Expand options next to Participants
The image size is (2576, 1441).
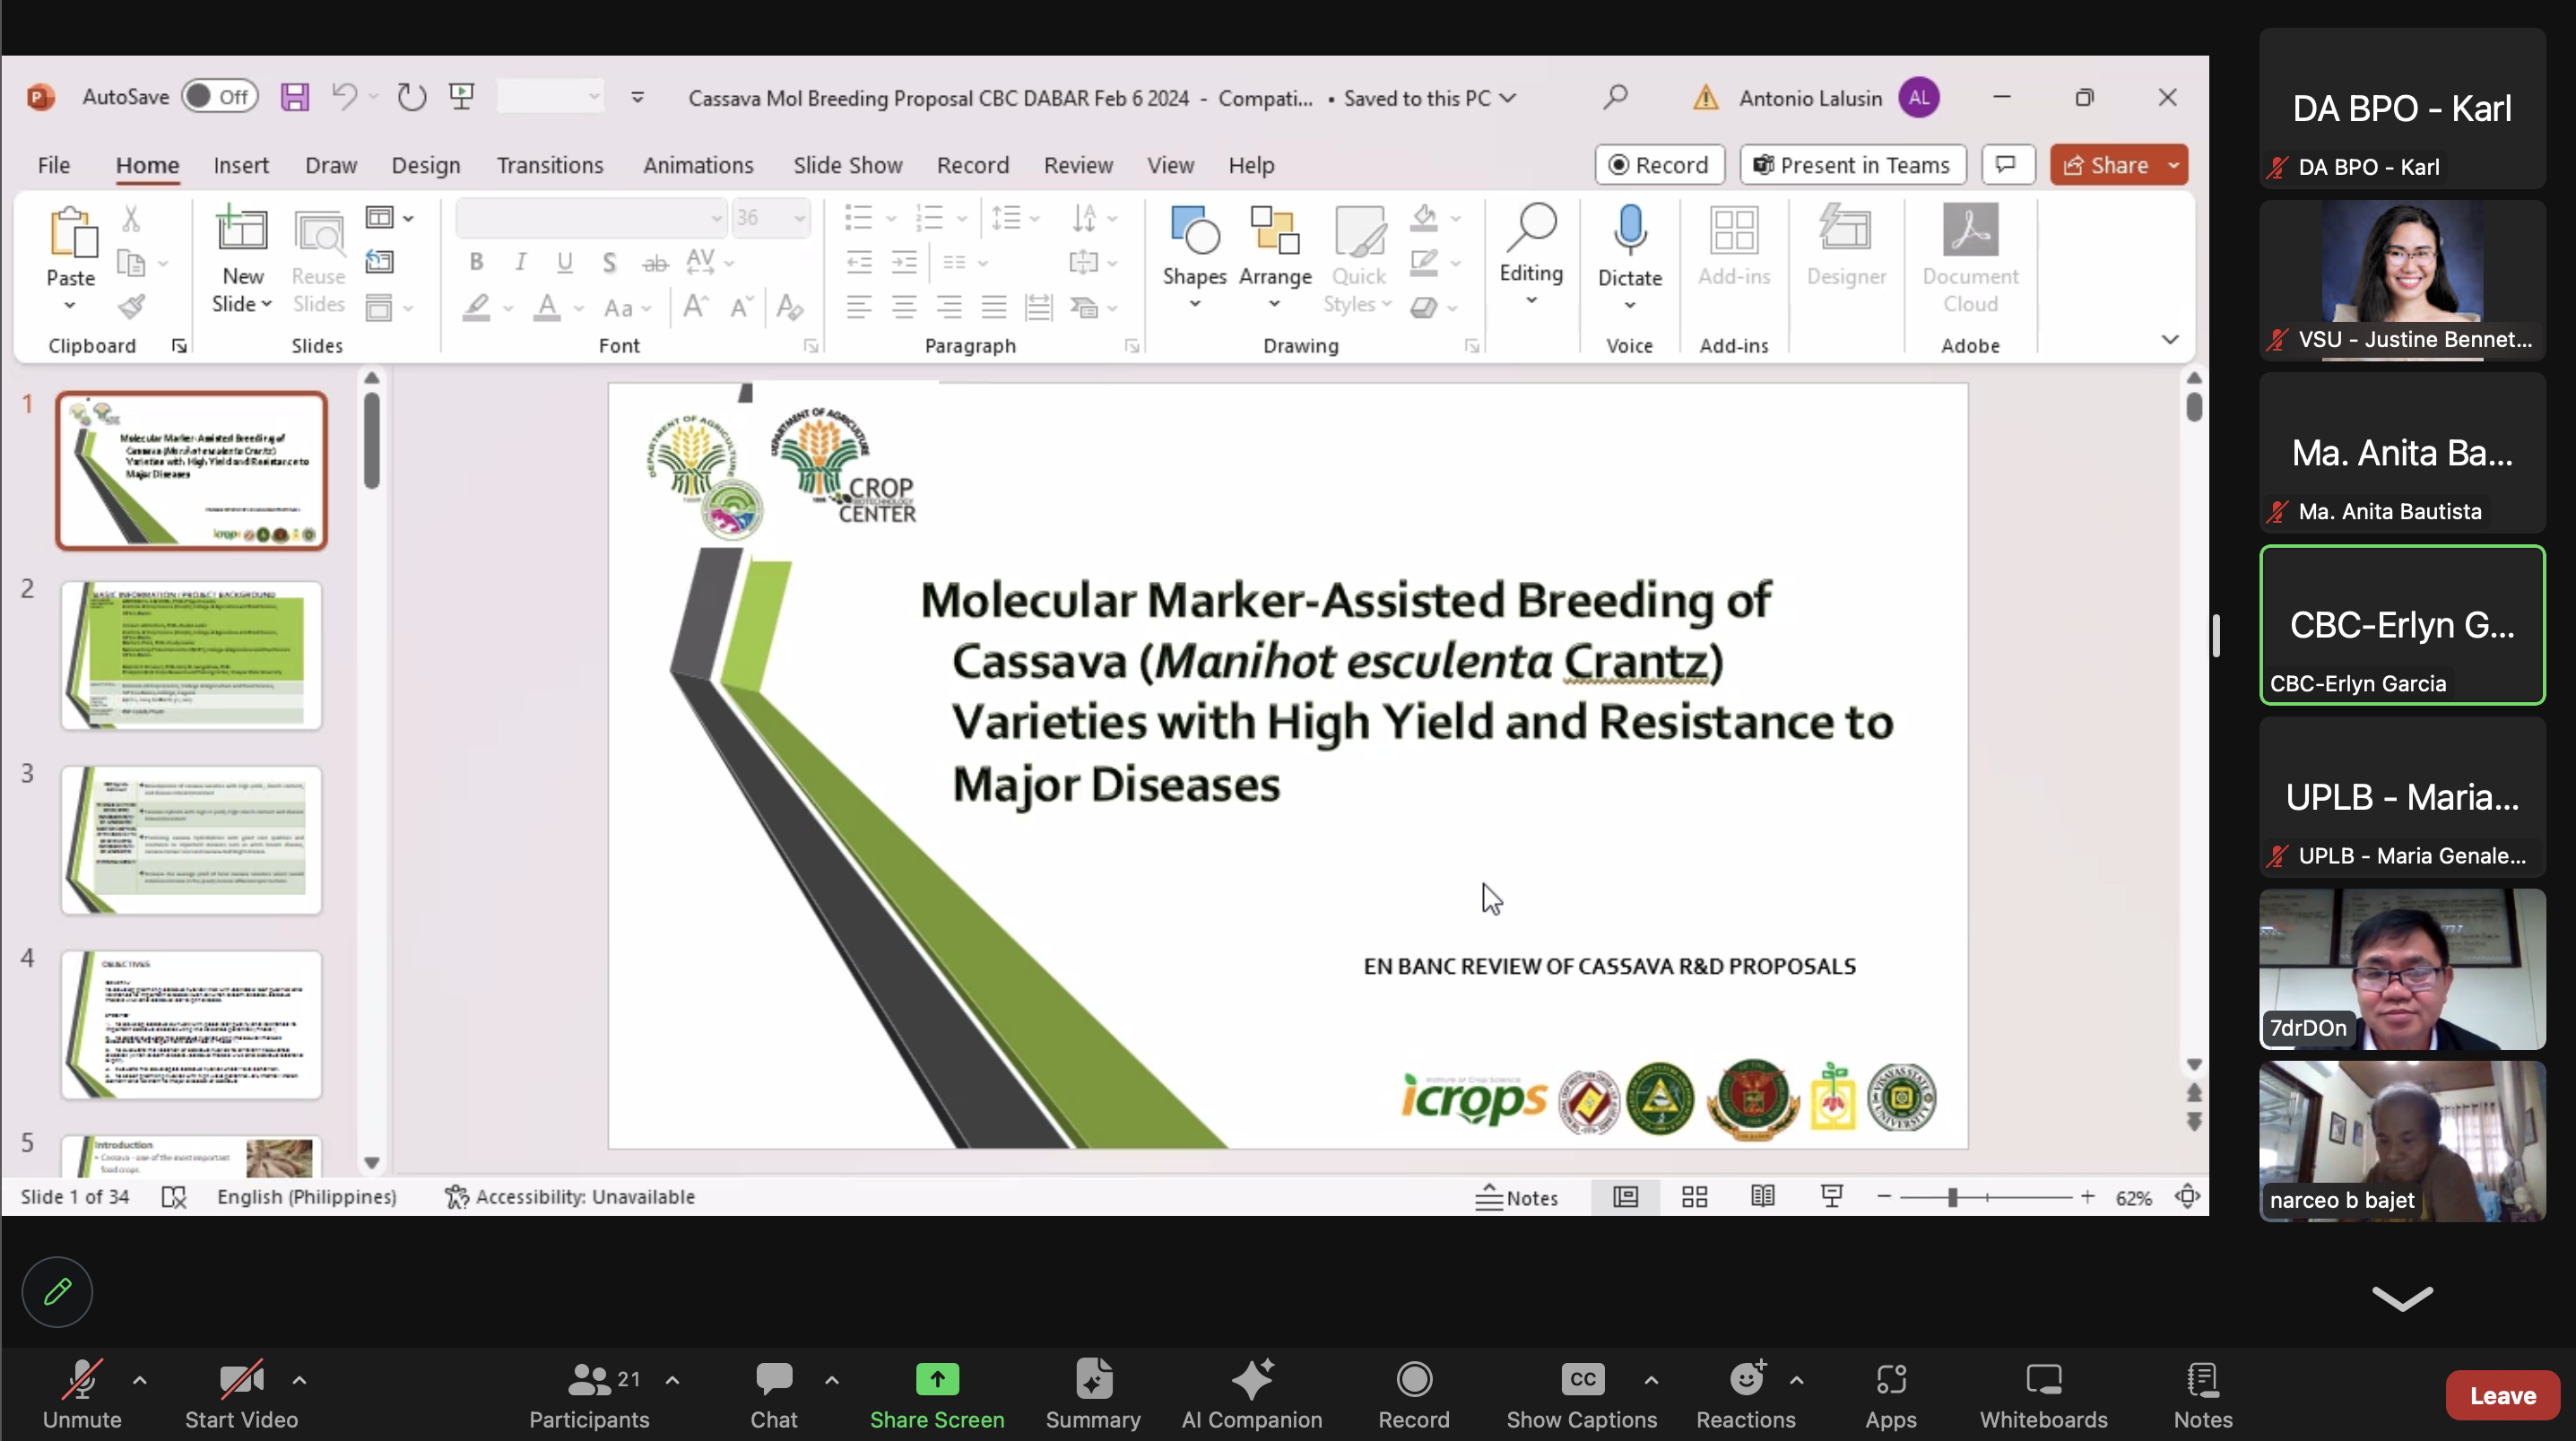point(673,1381)
